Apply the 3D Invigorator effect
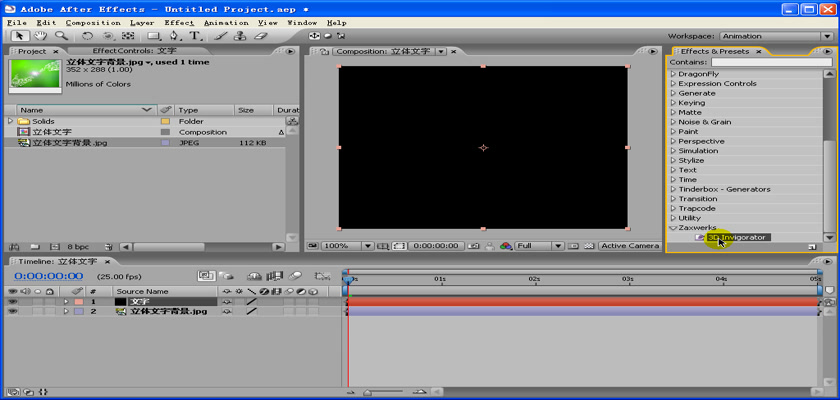 (x=737, y=237)
